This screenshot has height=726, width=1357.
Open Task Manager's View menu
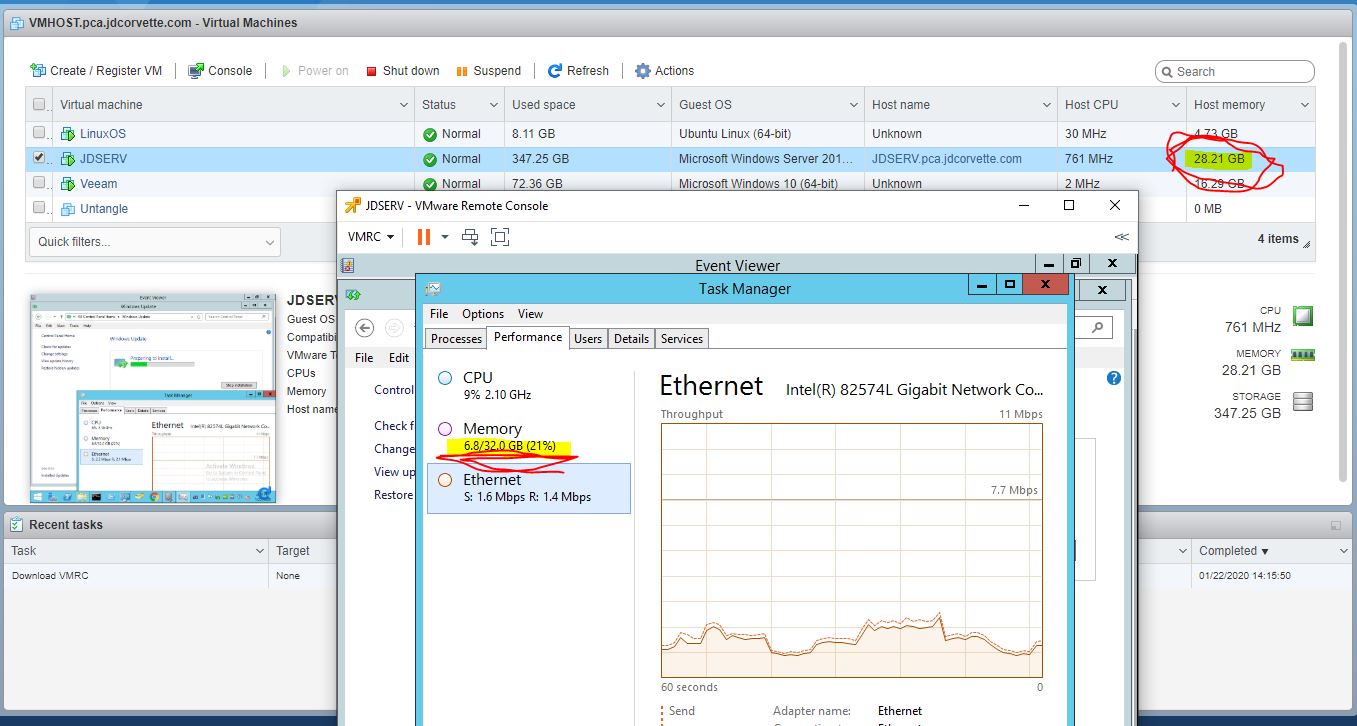coord(531,314)
